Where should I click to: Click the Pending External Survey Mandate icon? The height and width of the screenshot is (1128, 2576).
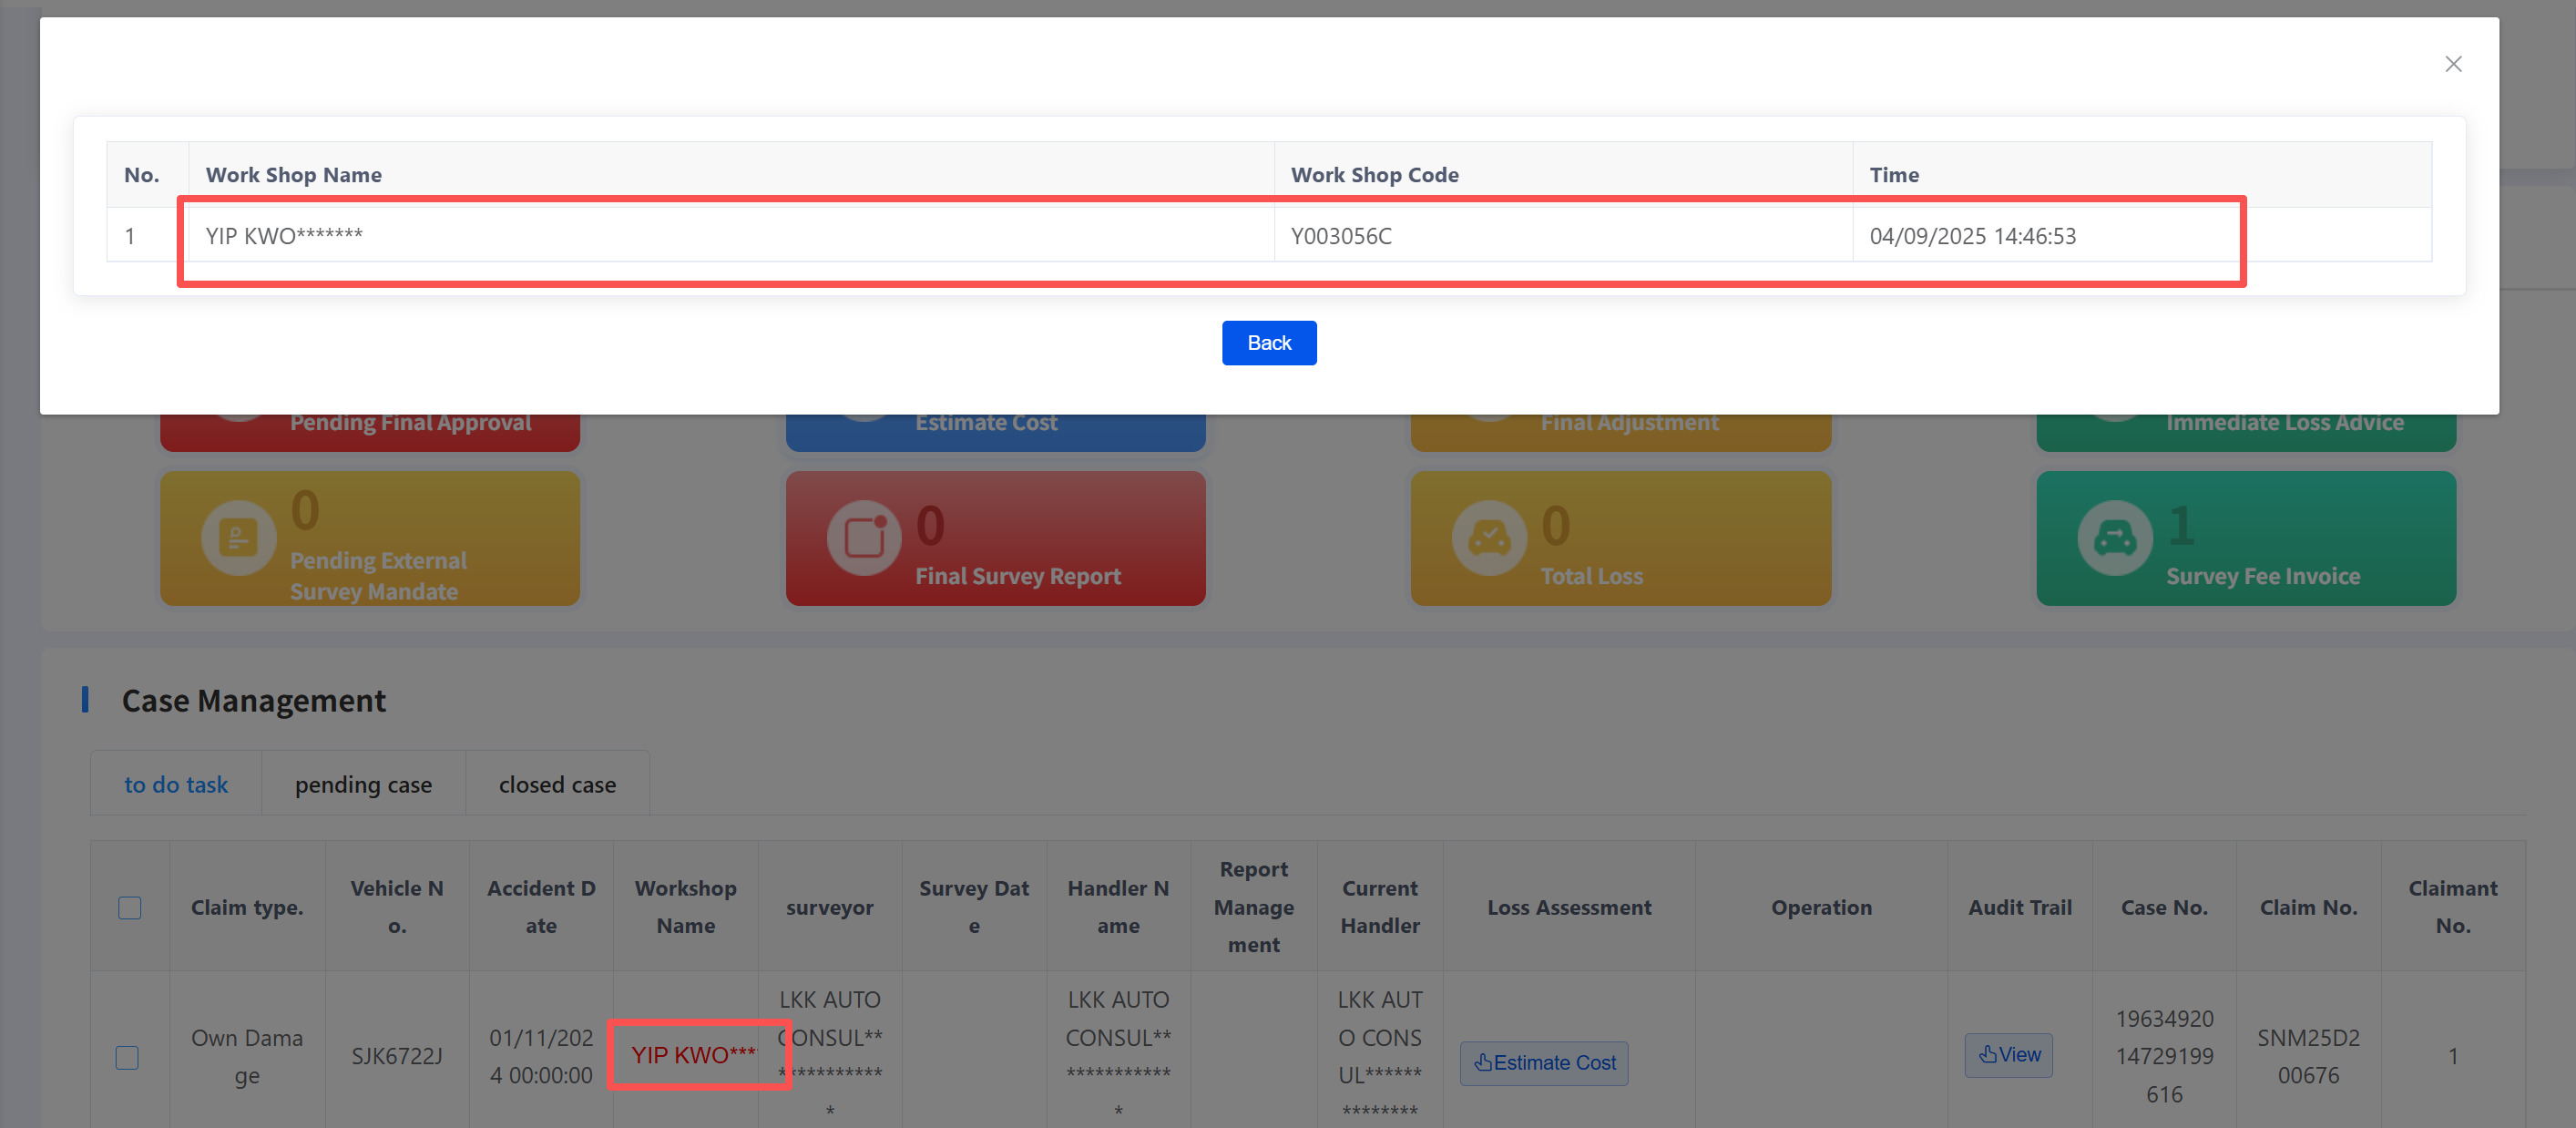tap(238, 538)
